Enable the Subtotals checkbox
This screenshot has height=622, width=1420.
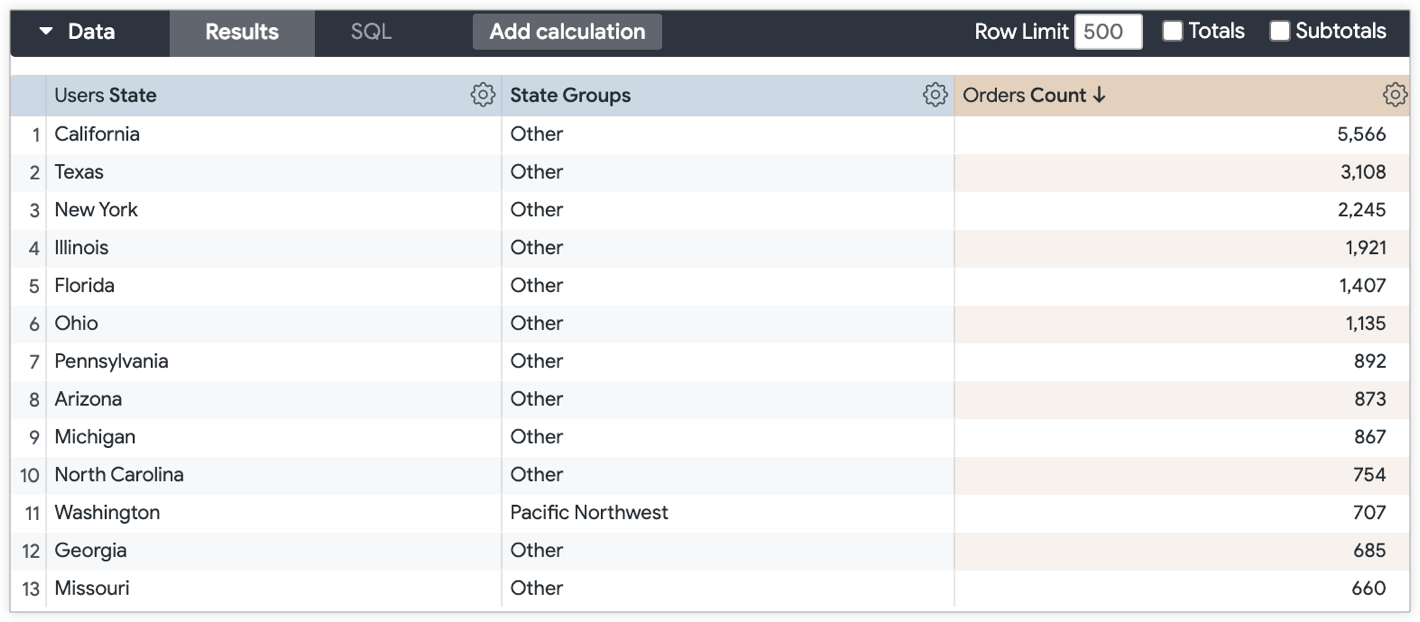pyautogui.click(x=1279, y=31)
